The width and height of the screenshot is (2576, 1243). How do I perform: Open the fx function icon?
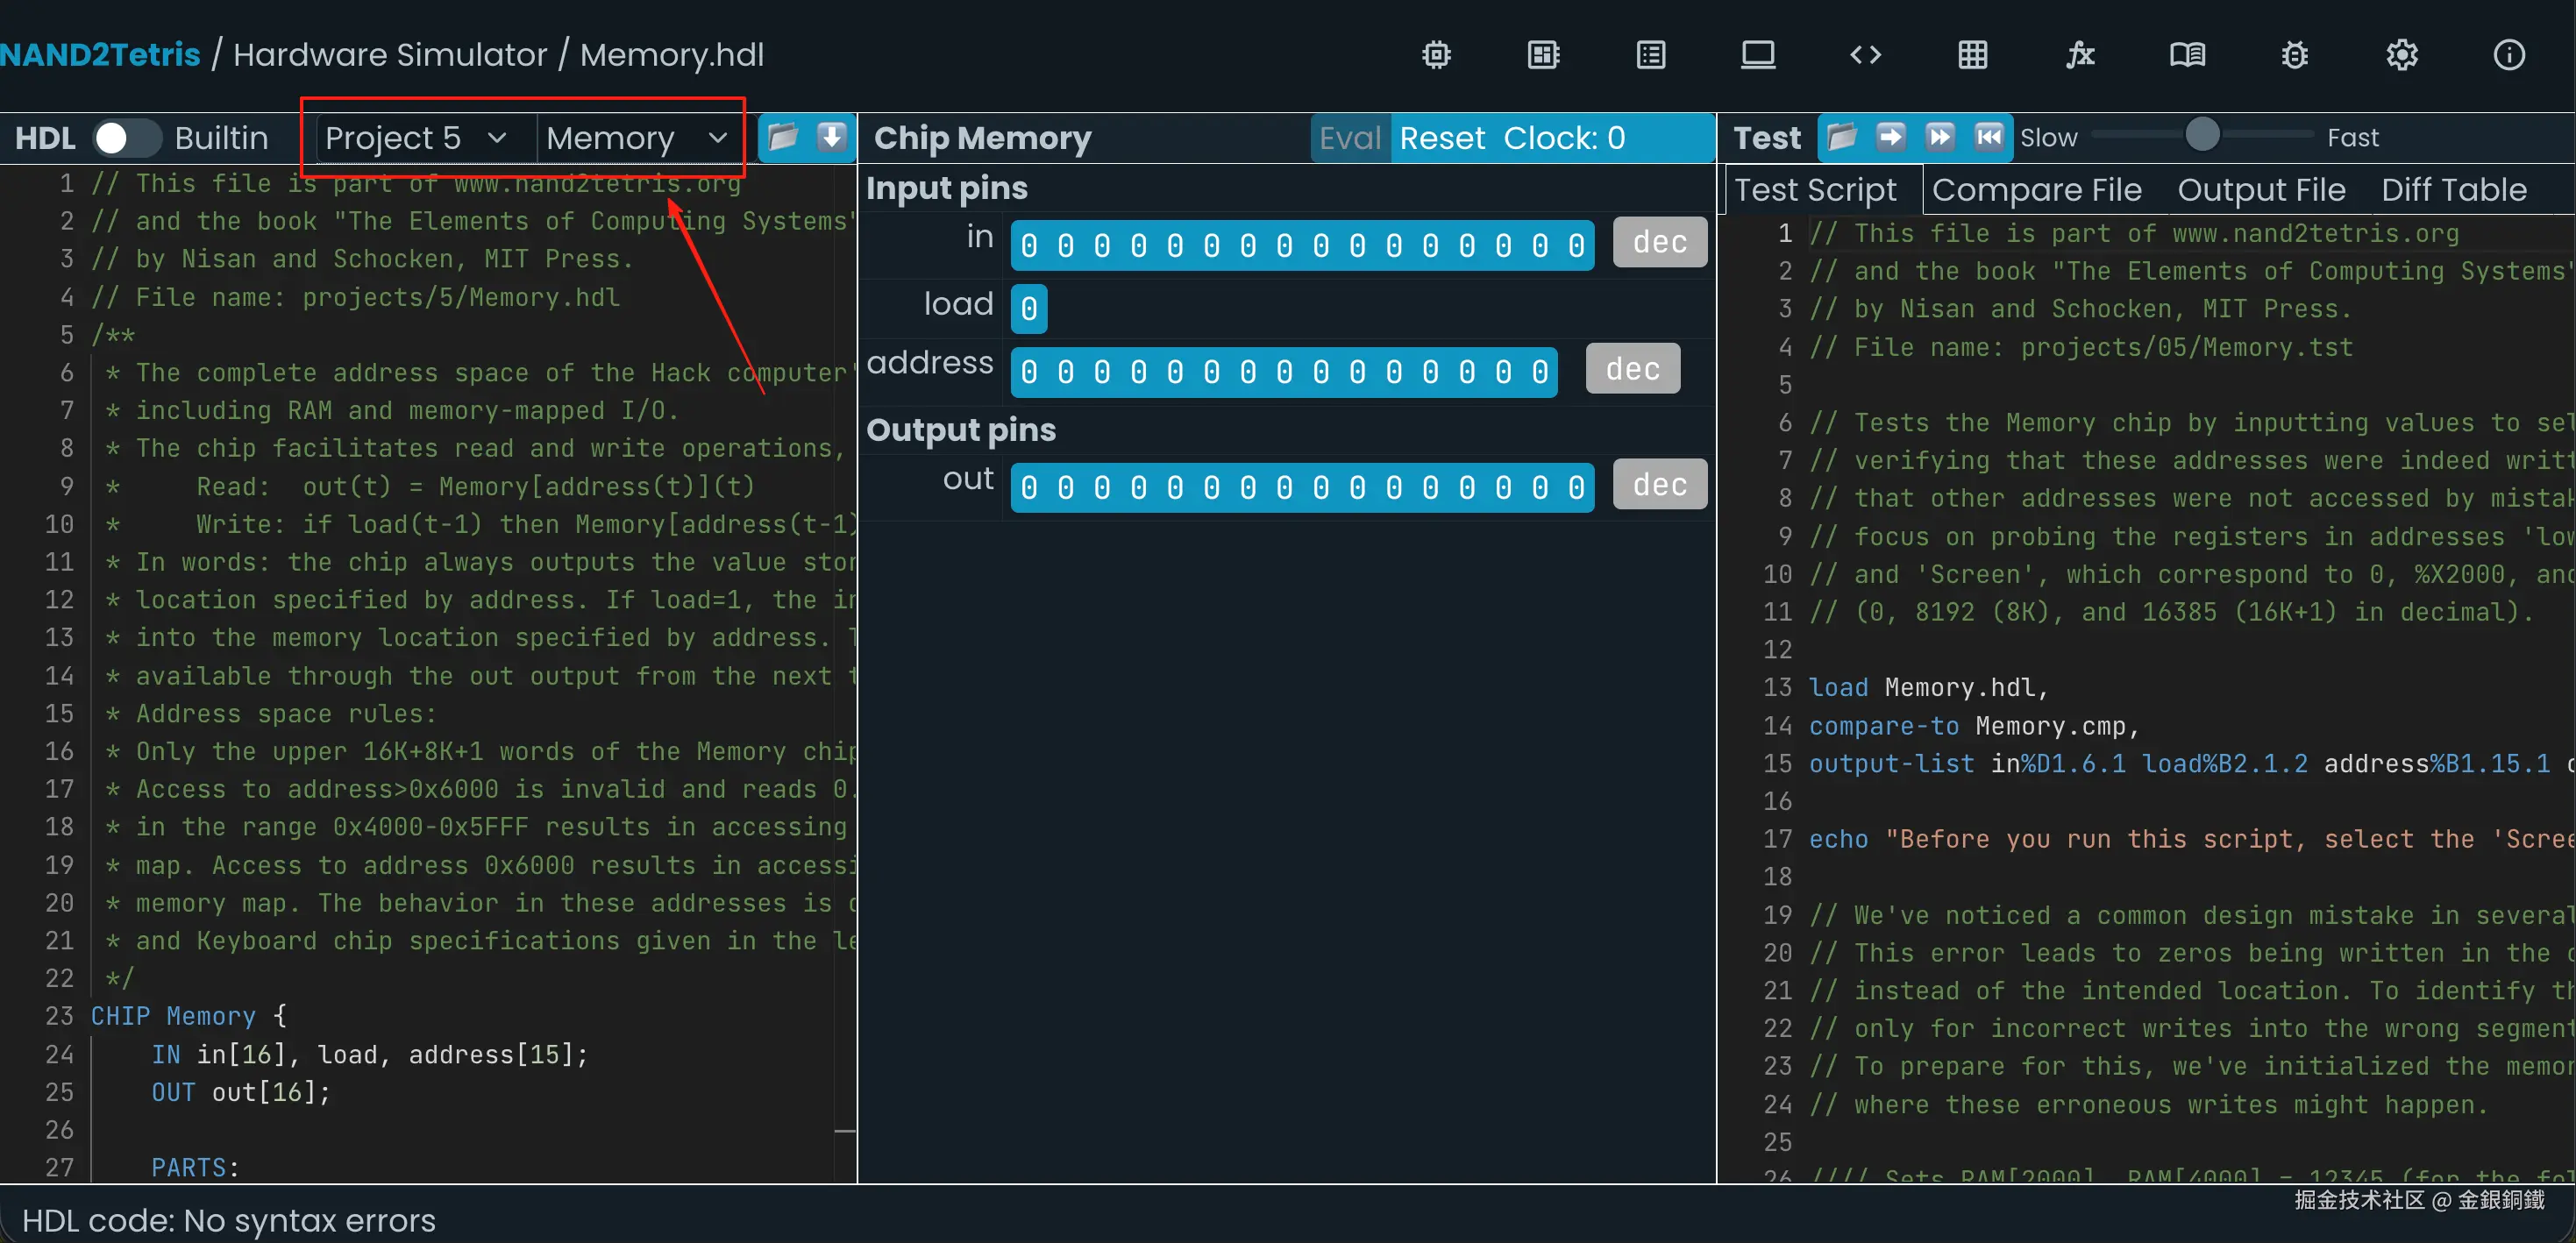tap(2080, 55)
